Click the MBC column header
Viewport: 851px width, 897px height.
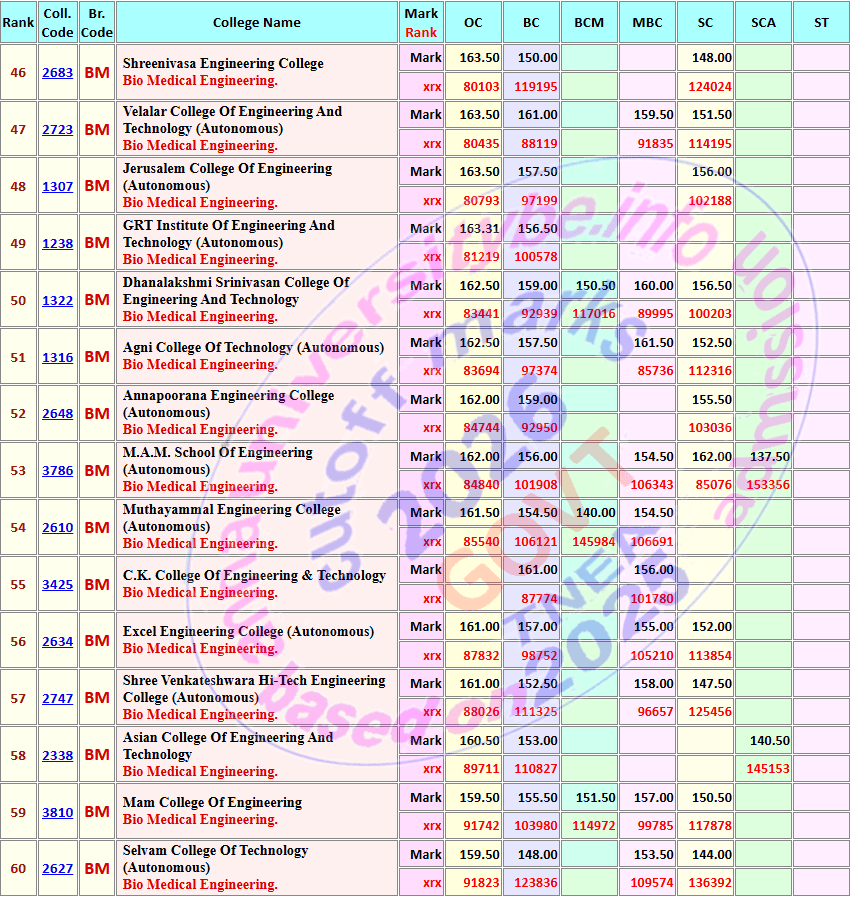[647, 22]
